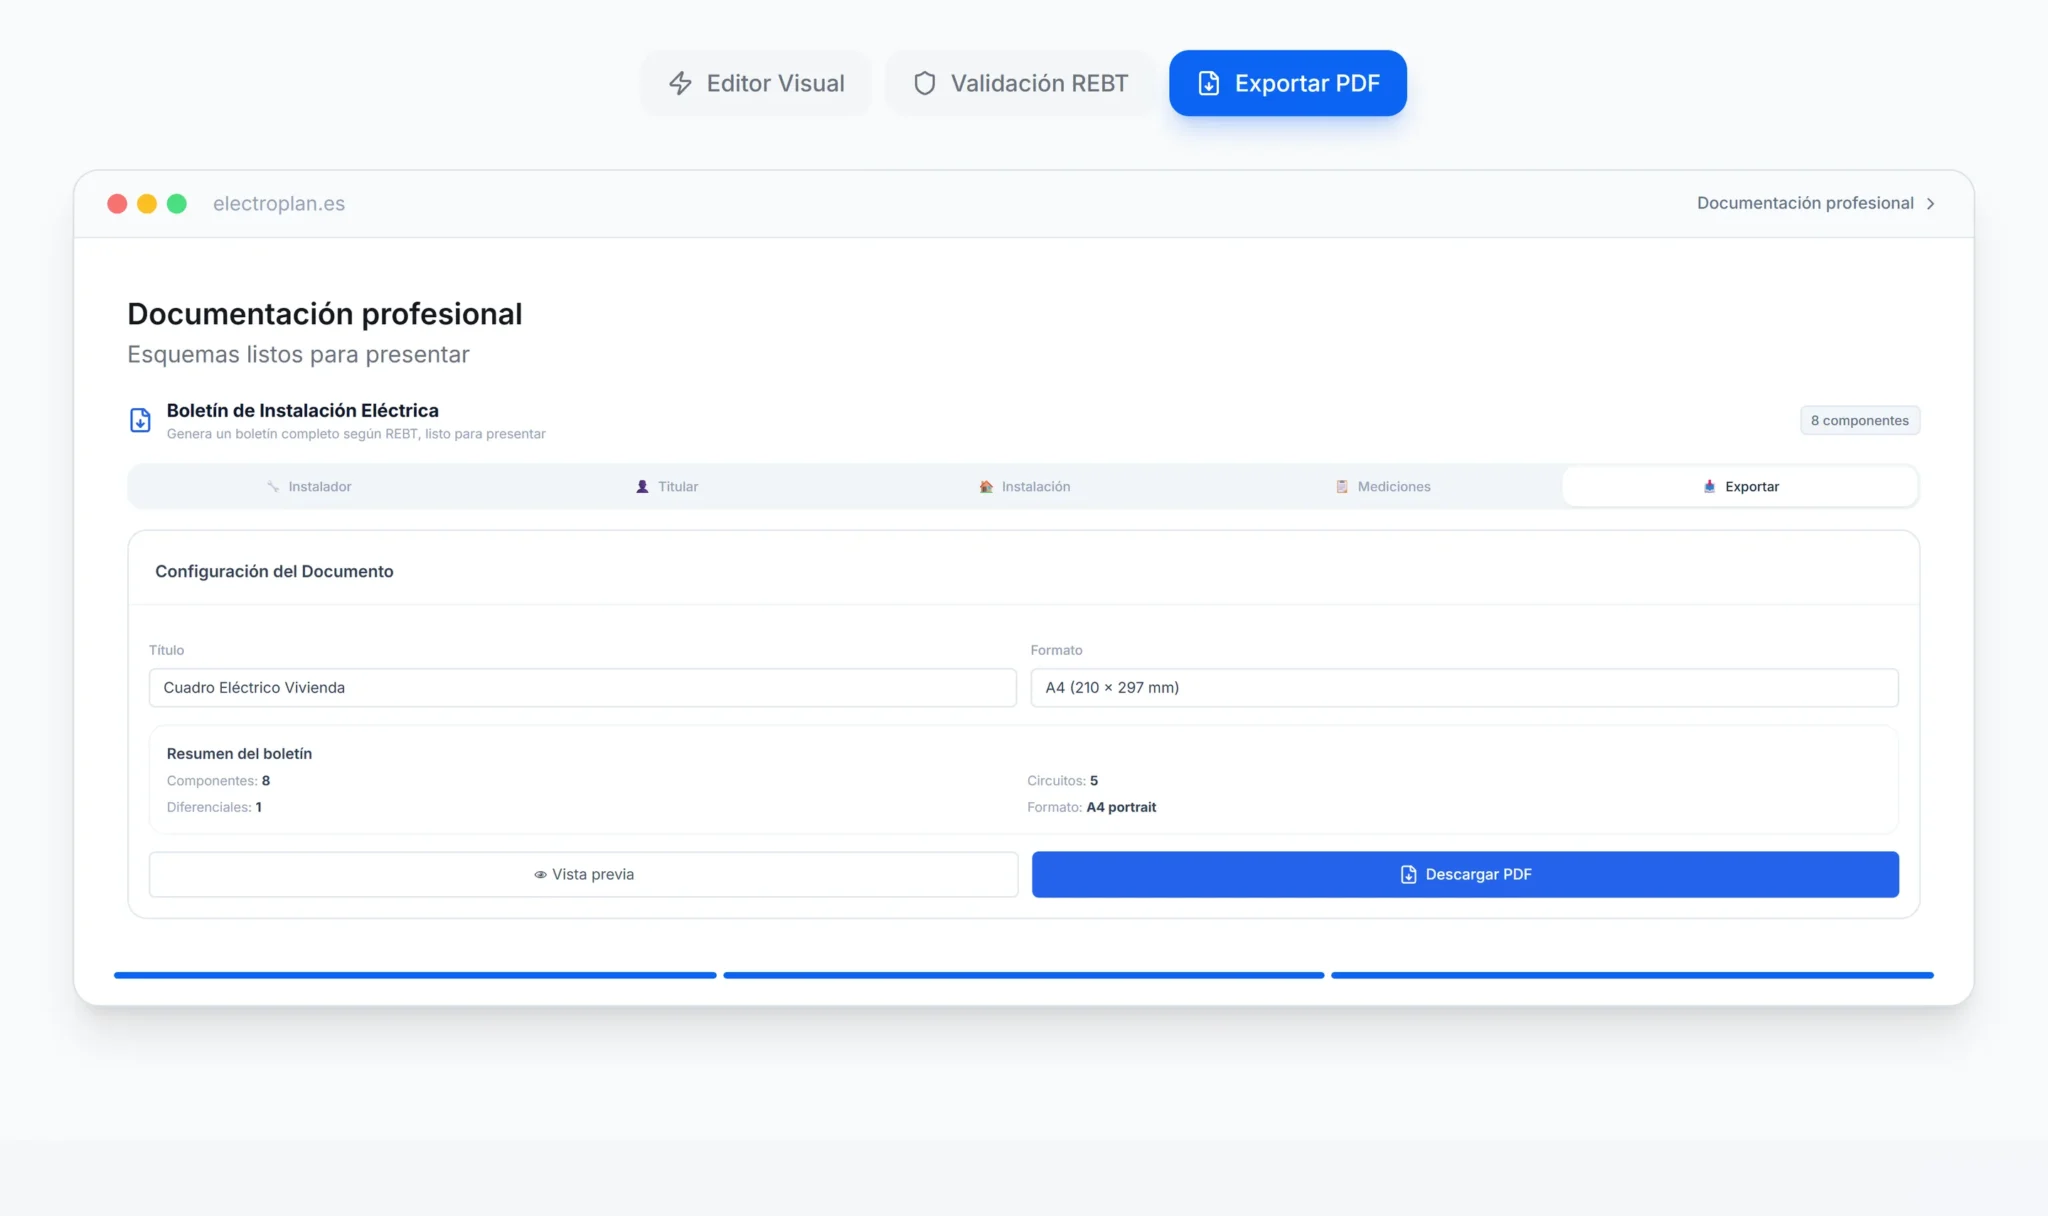Click the "Resumen del boletín" heading
Screen dimensions: 2048x1216
[239, 753]
